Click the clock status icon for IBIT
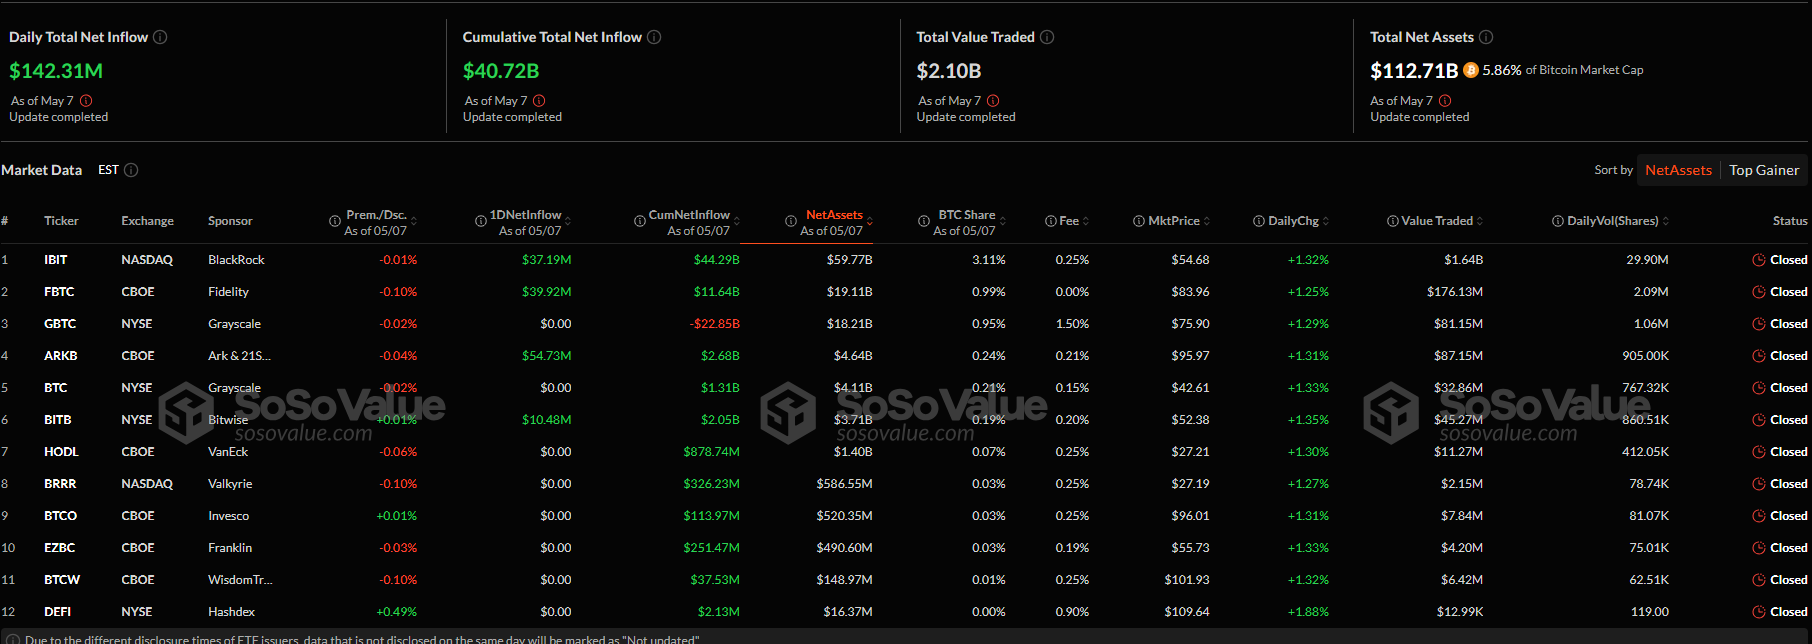Screen dimensions: 1812x644 pos(1759,260)
